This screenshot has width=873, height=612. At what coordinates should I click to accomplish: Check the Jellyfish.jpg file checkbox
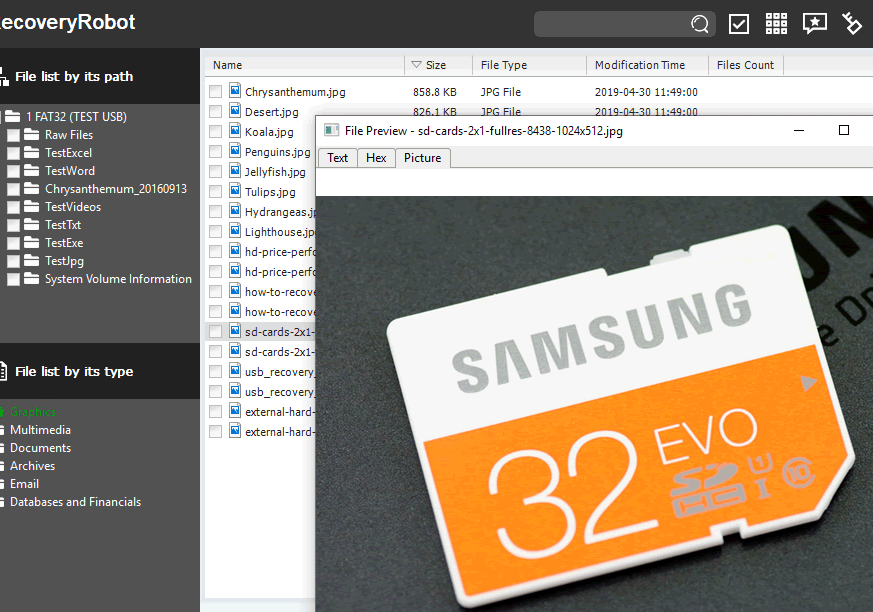click(x=215, y=172)
